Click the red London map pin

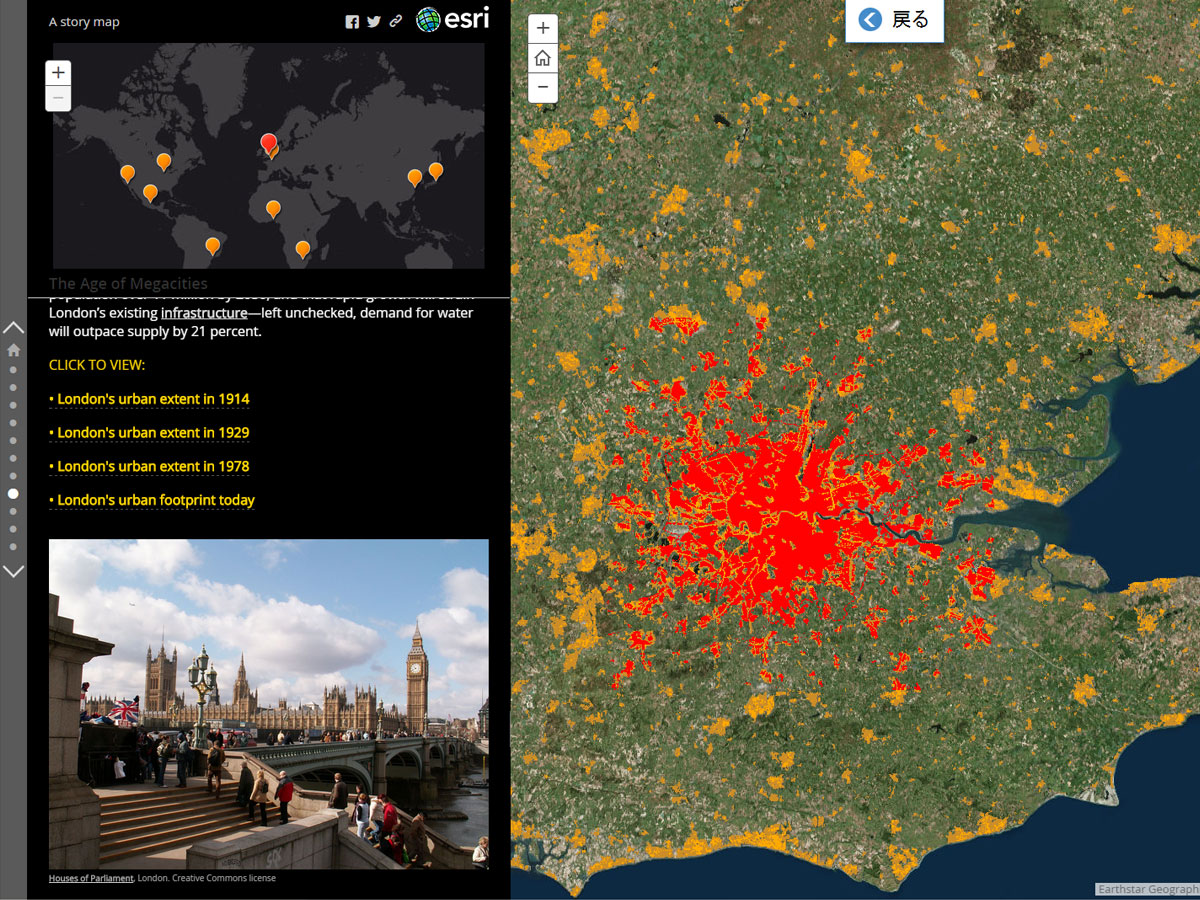click(x=268, y=142)
